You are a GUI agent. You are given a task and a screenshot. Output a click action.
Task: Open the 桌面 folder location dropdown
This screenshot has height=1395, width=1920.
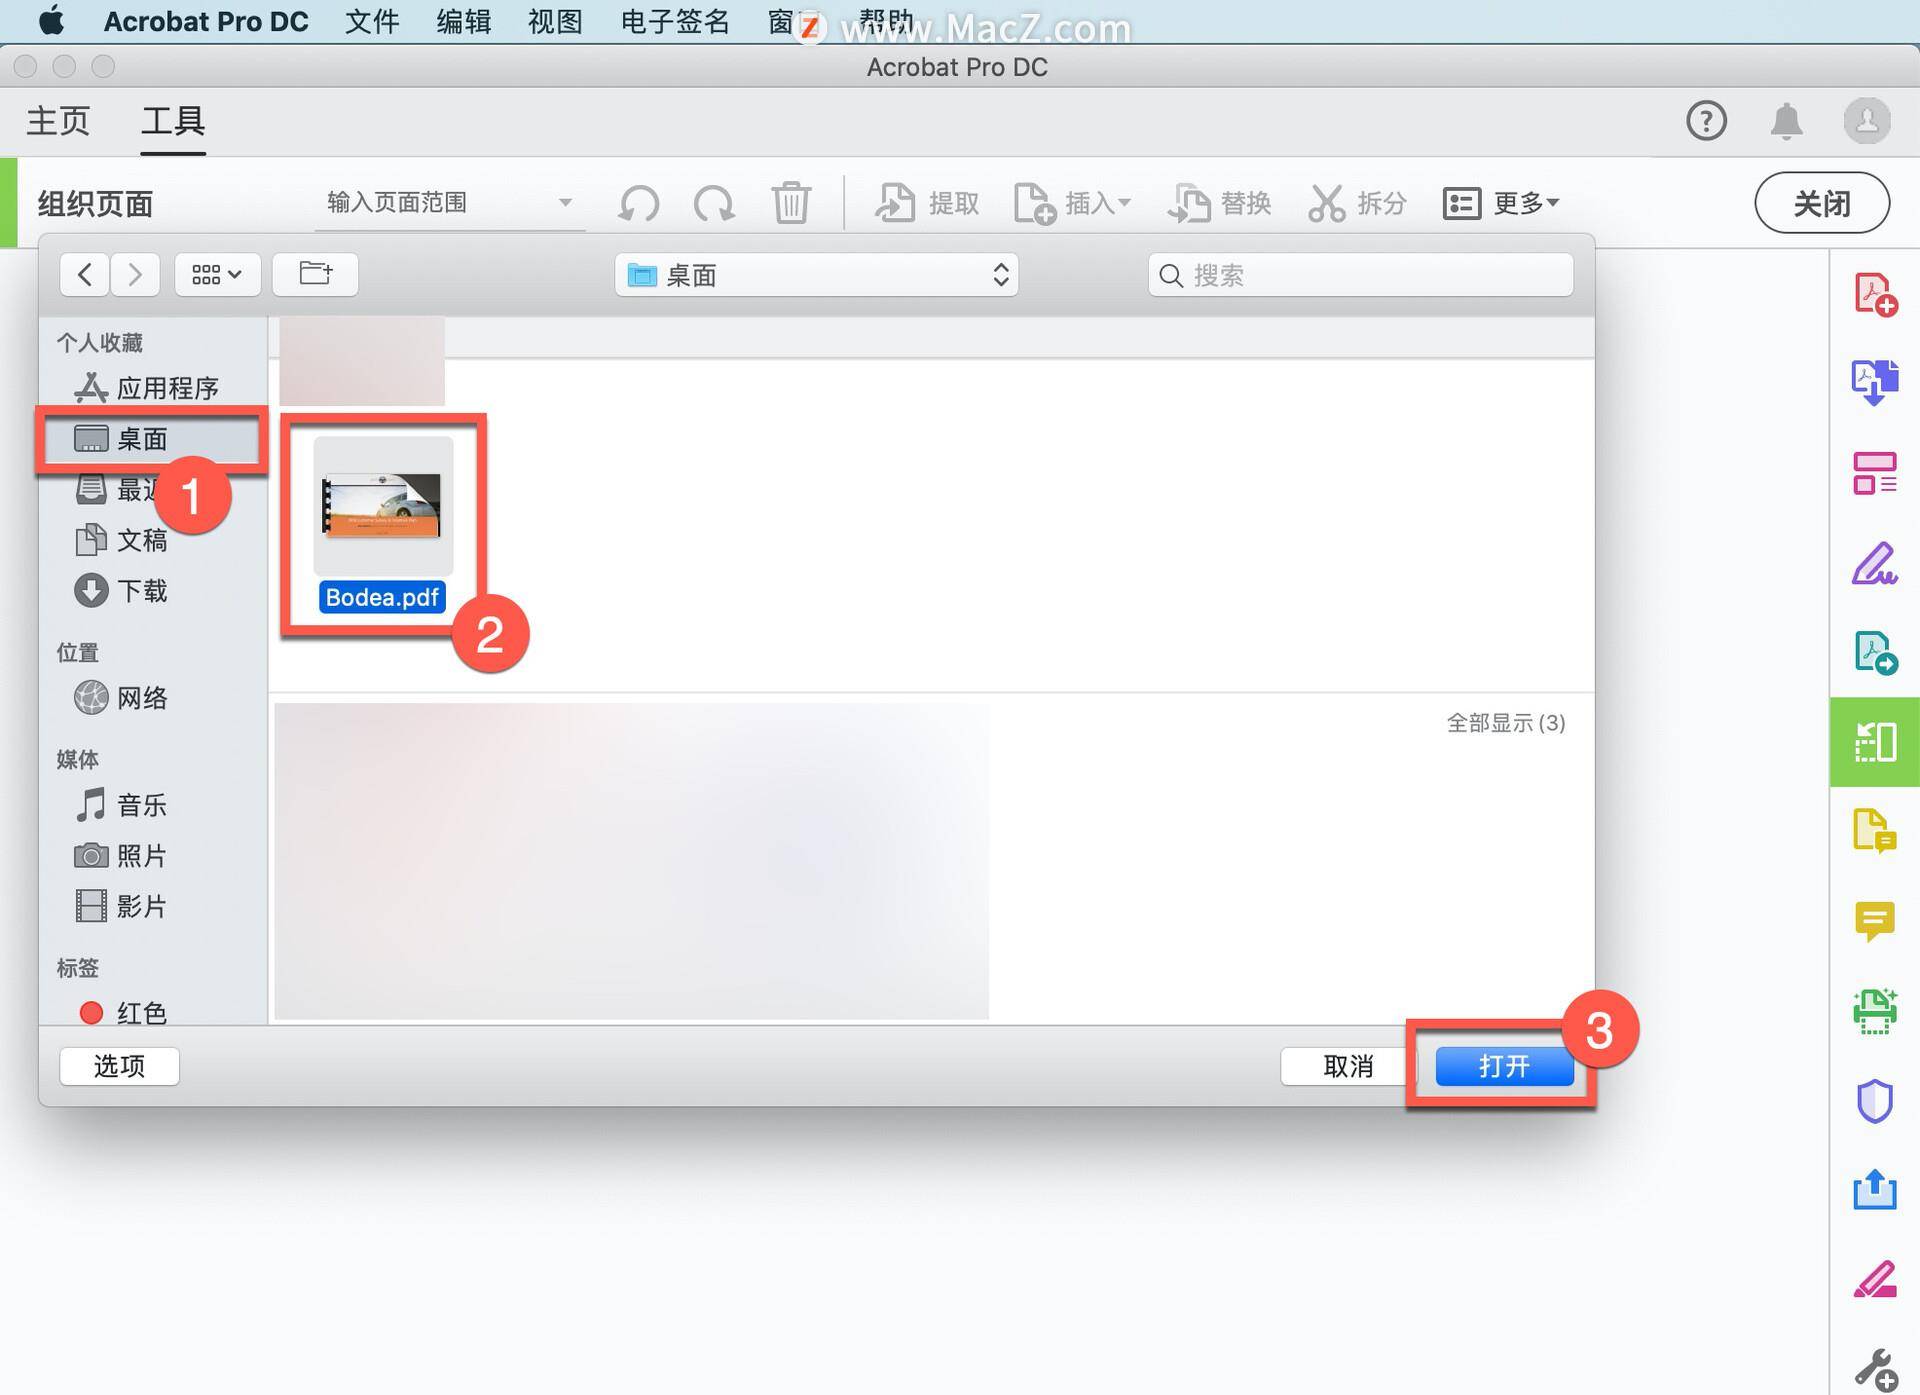point(816,275)
